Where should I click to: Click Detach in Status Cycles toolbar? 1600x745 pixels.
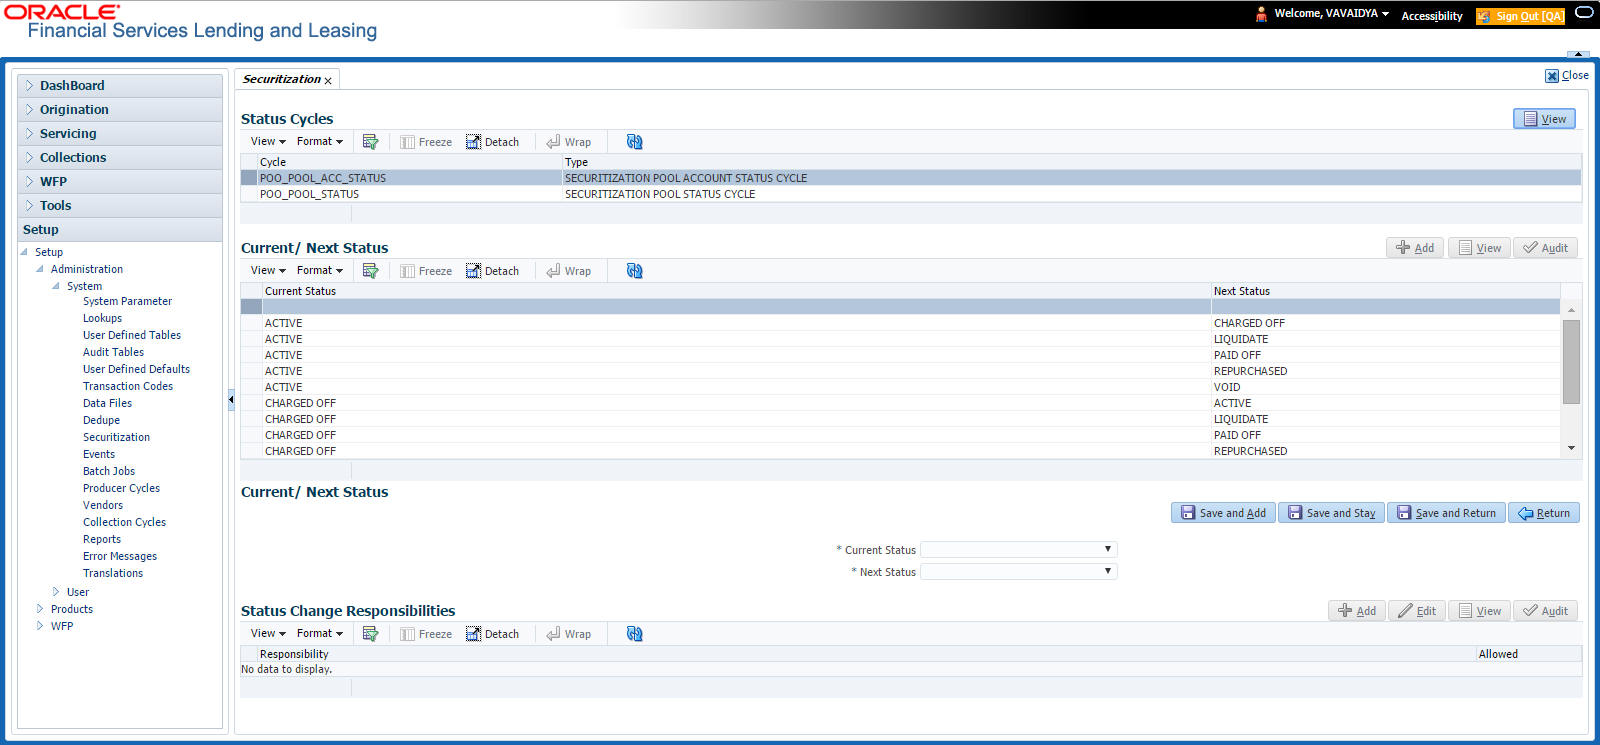point(492,142)
